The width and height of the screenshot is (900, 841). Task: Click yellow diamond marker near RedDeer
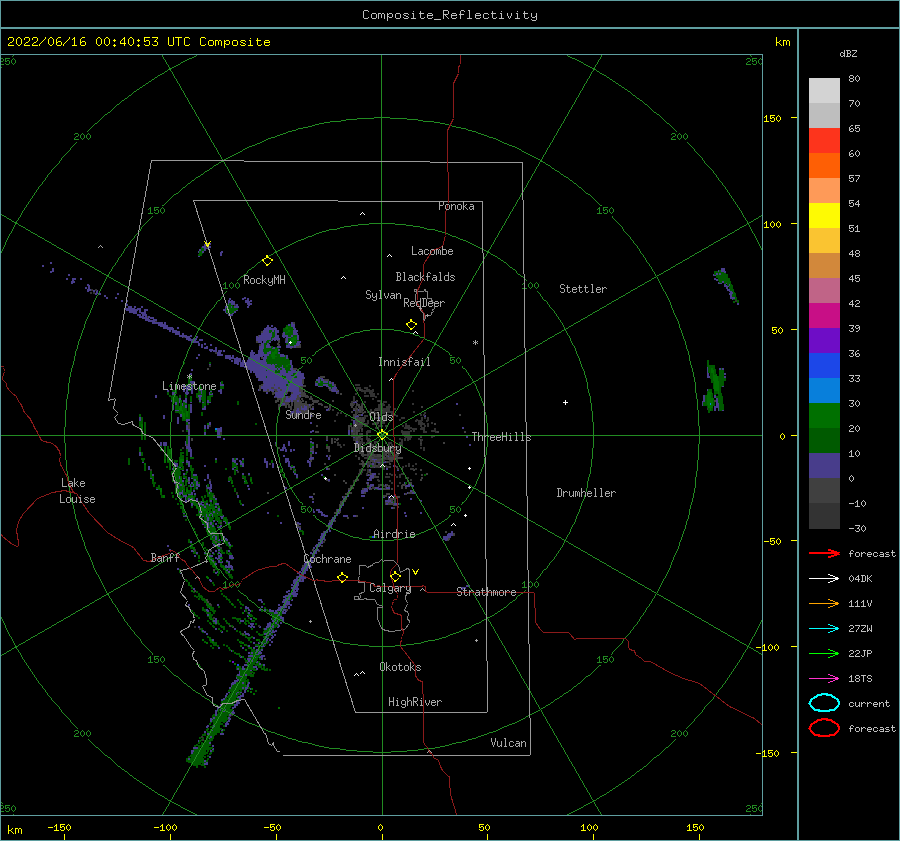[411, 325]
